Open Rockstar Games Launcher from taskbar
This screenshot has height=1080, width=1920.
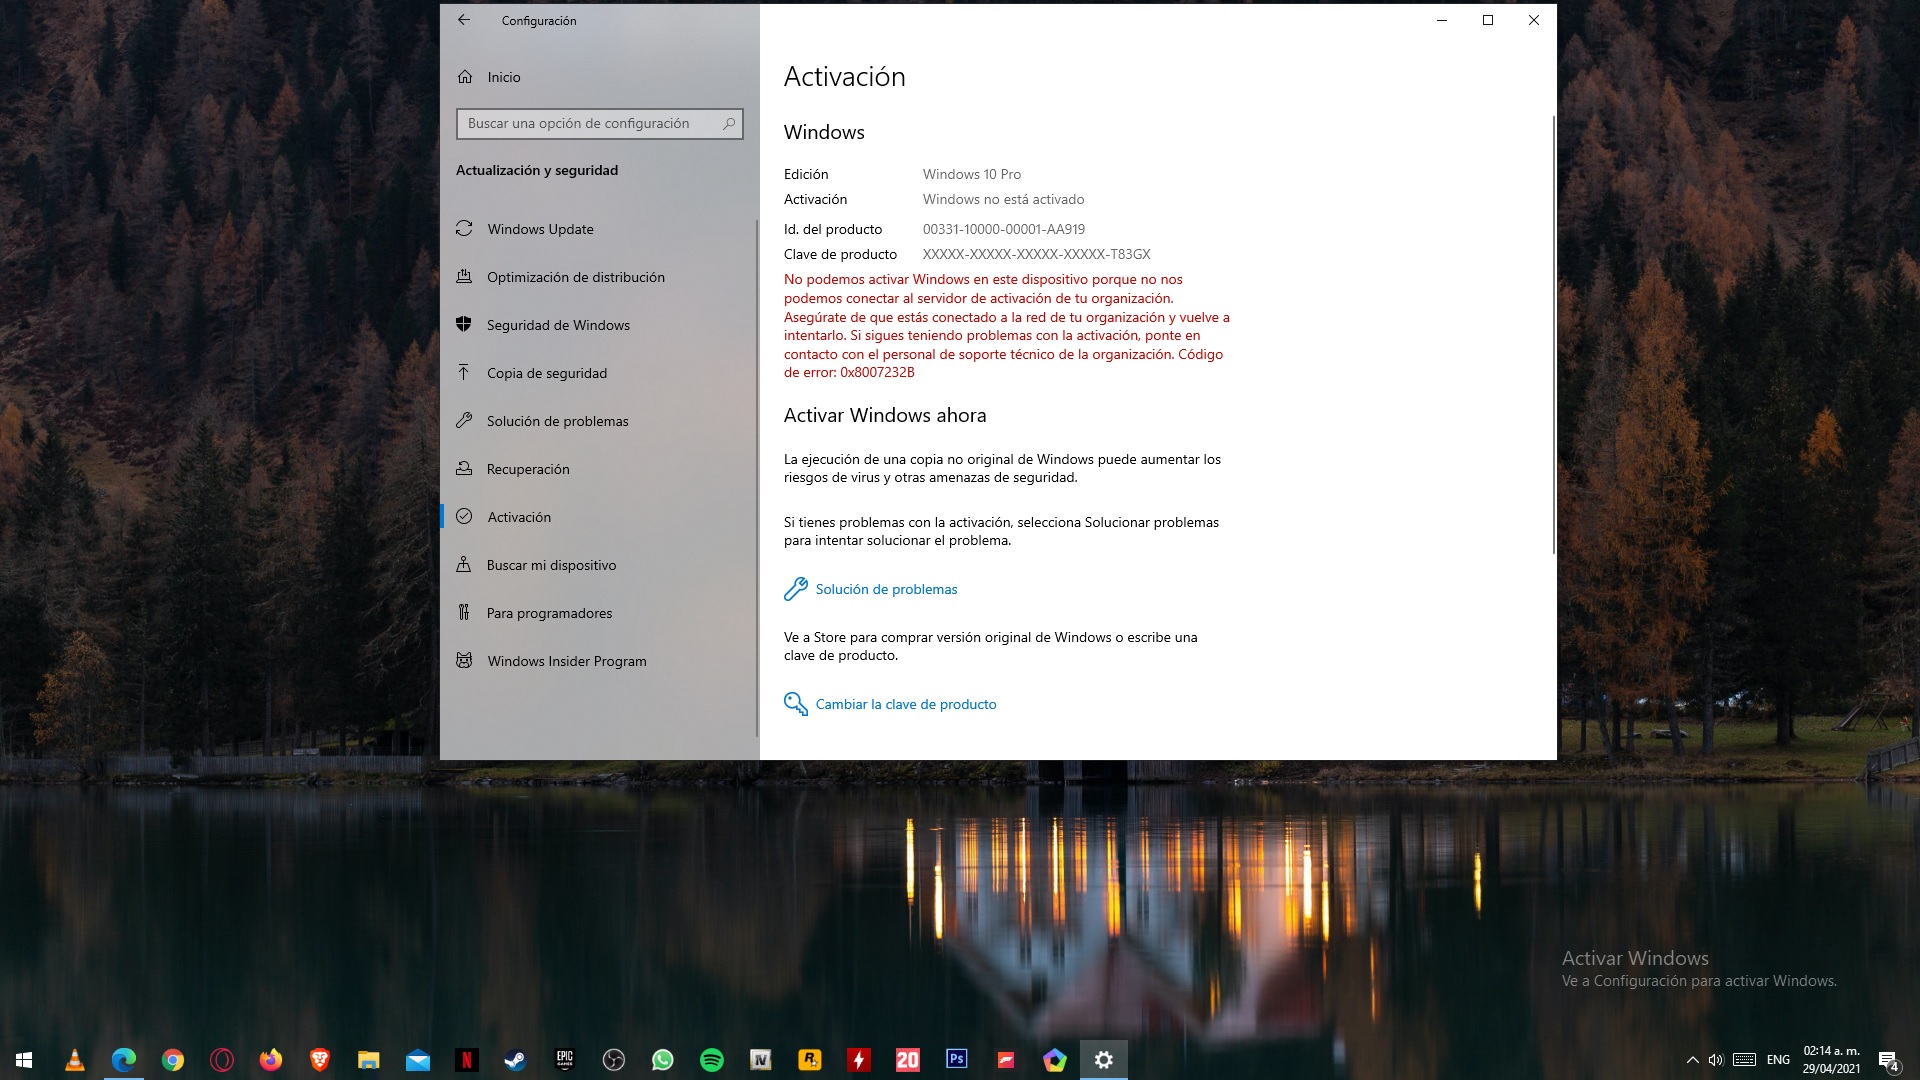pos(810,1060)
